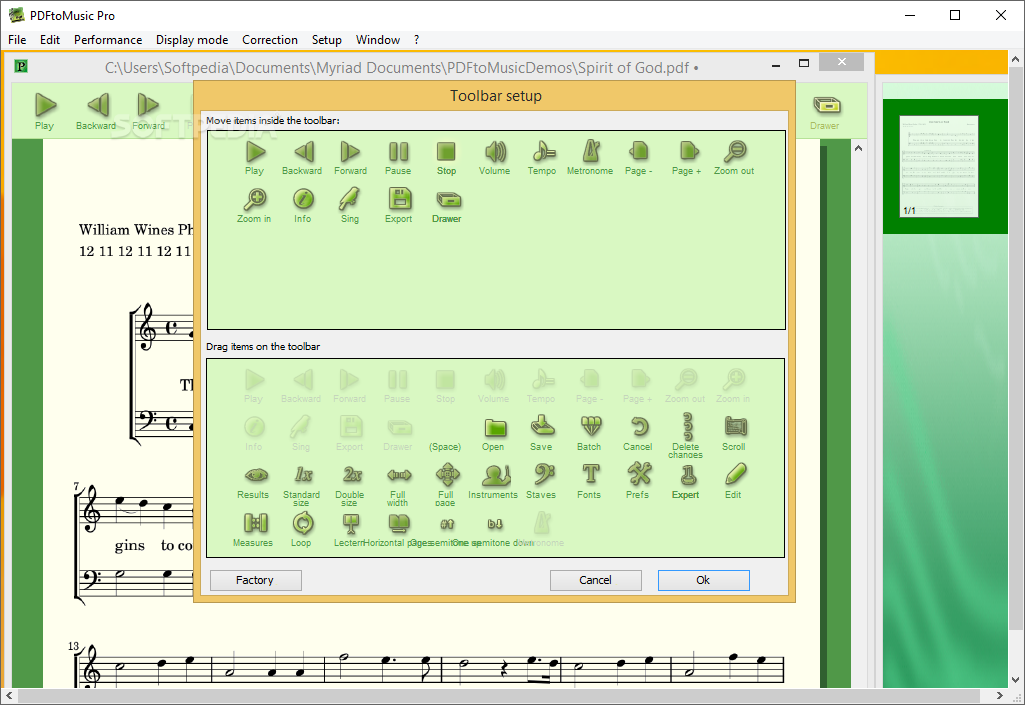This screenshot has height=705, width=1025.
Task: Click the Metronome icon in the upper toolbar list
Action: click(x=590, y=152)
